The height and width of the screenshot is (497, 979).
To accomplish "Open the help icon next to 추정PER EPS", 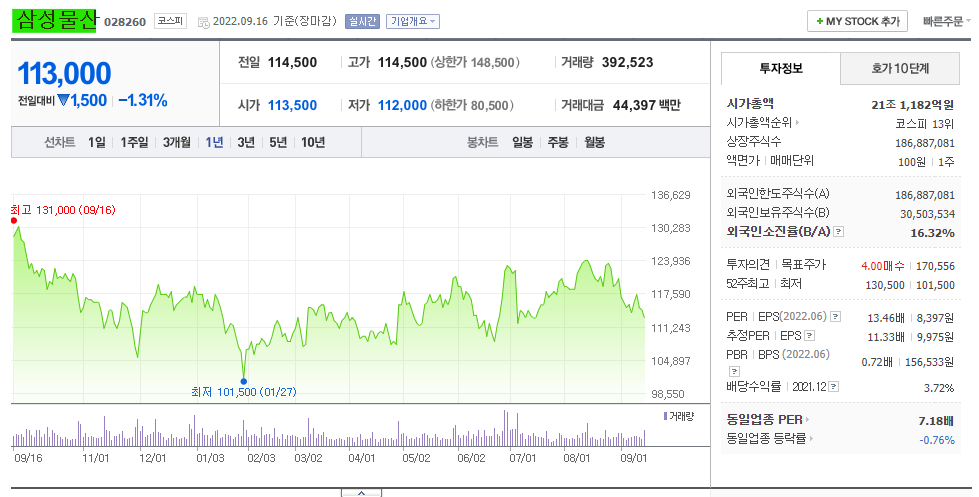I will pos(809,336).
